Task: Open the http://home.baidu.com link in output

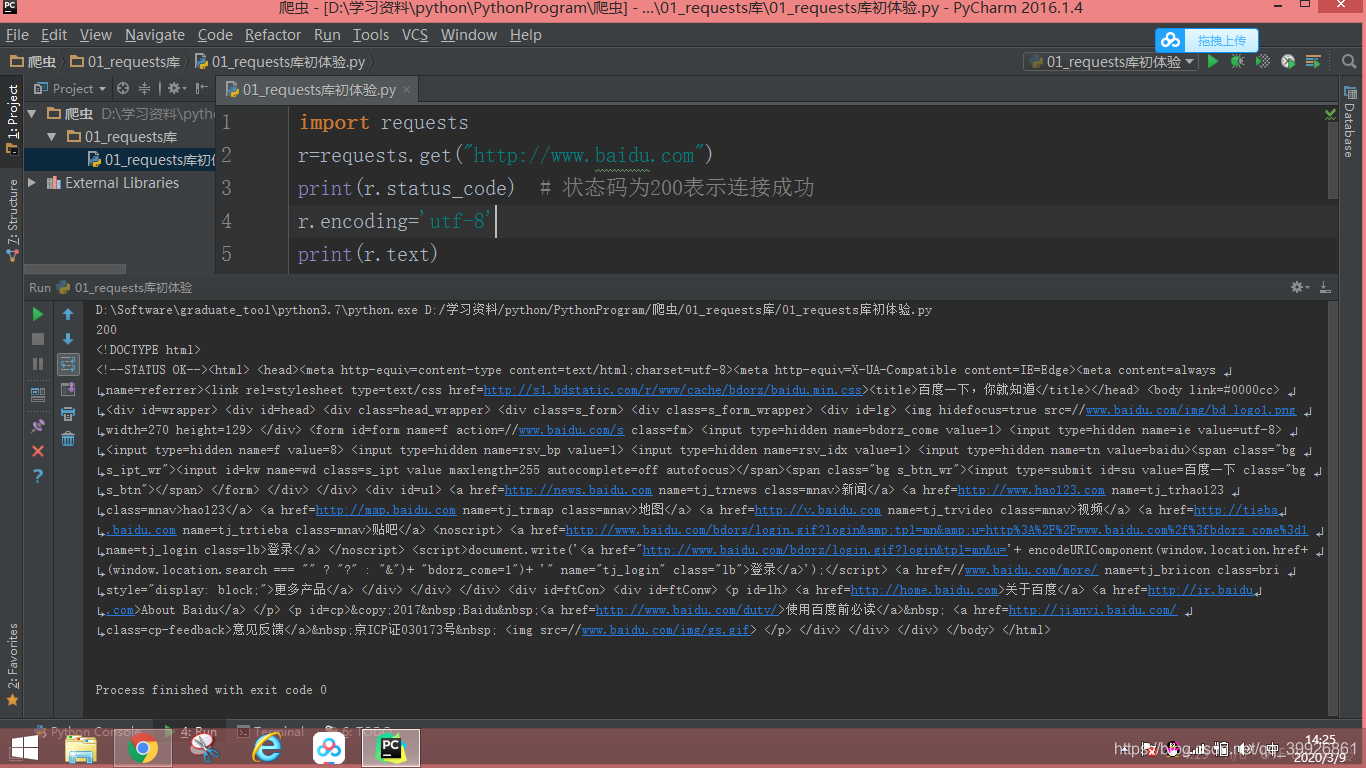Action: coord(925,590)
